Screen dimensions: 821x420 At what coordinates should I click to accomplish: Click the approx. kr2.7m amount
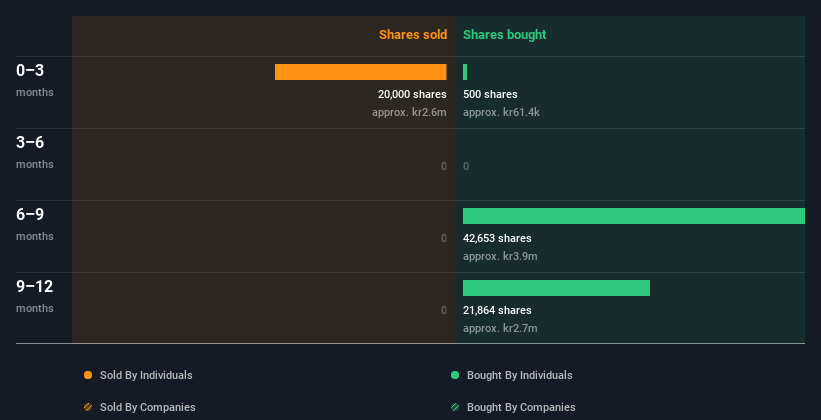click(500, 328)
